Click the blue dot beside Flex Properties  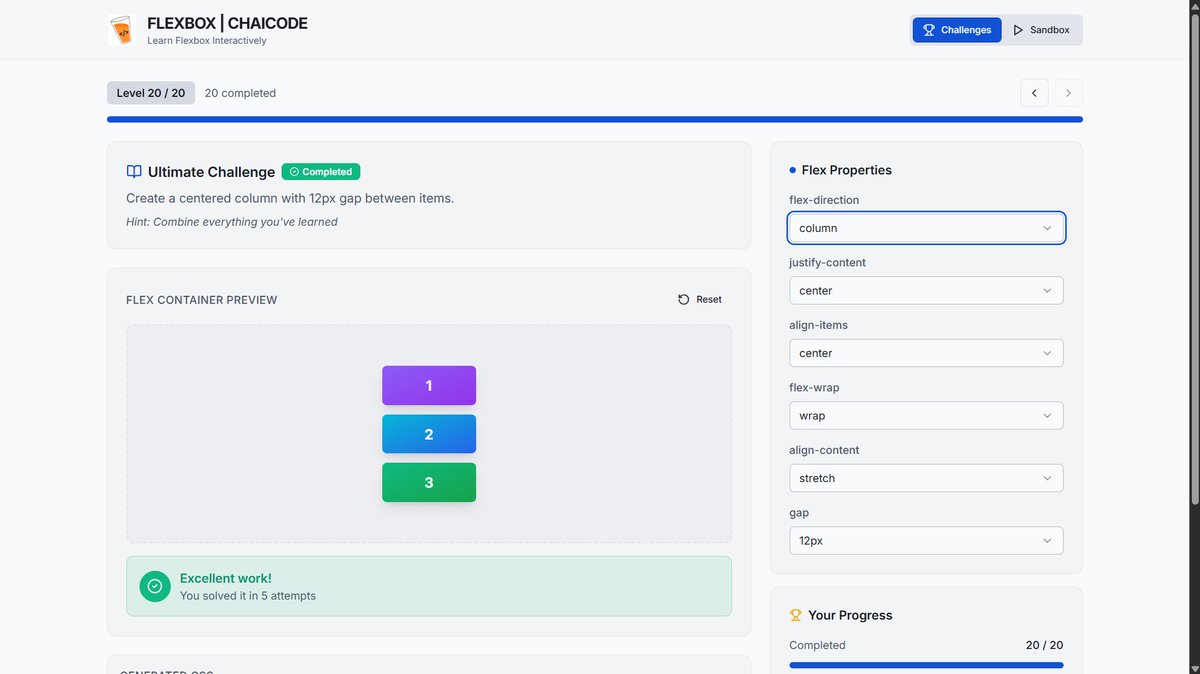point(793,170)
